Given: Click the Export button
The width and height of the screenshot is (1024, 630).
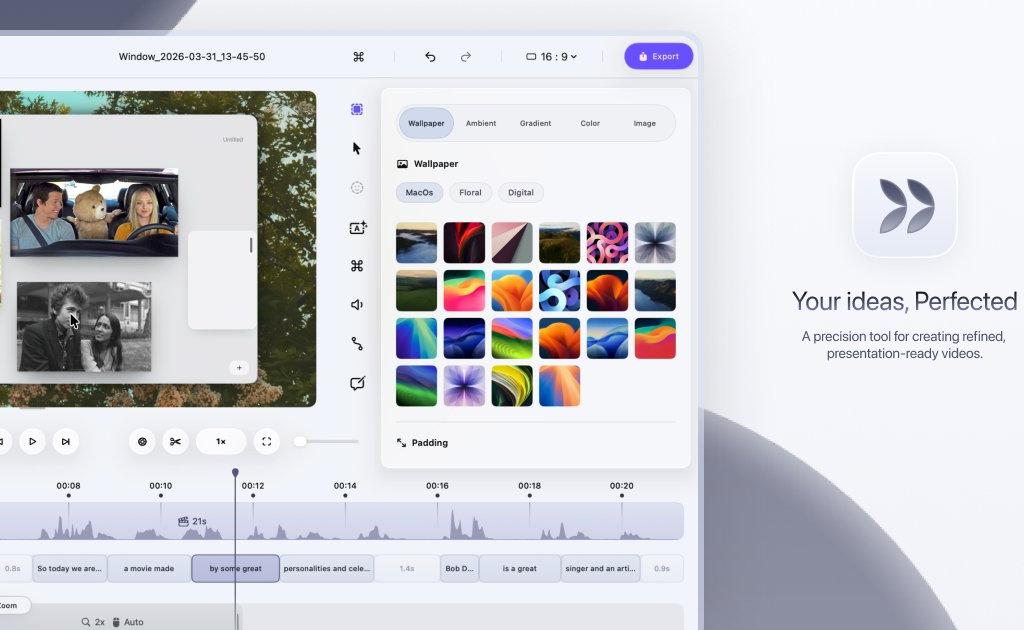Looking at the screenshot, I should (x=658, y=56).
